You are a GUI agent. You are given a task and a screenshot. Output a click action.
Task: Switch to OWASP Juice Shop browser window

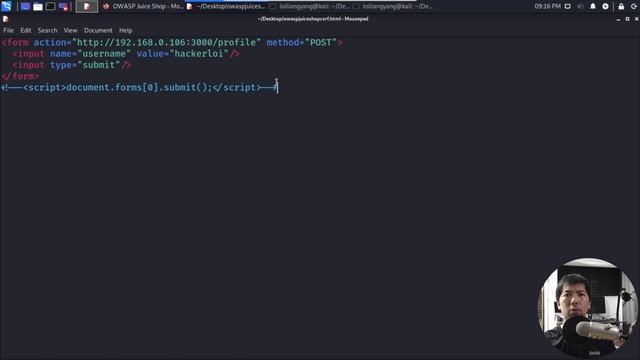(x=142, y=7)
